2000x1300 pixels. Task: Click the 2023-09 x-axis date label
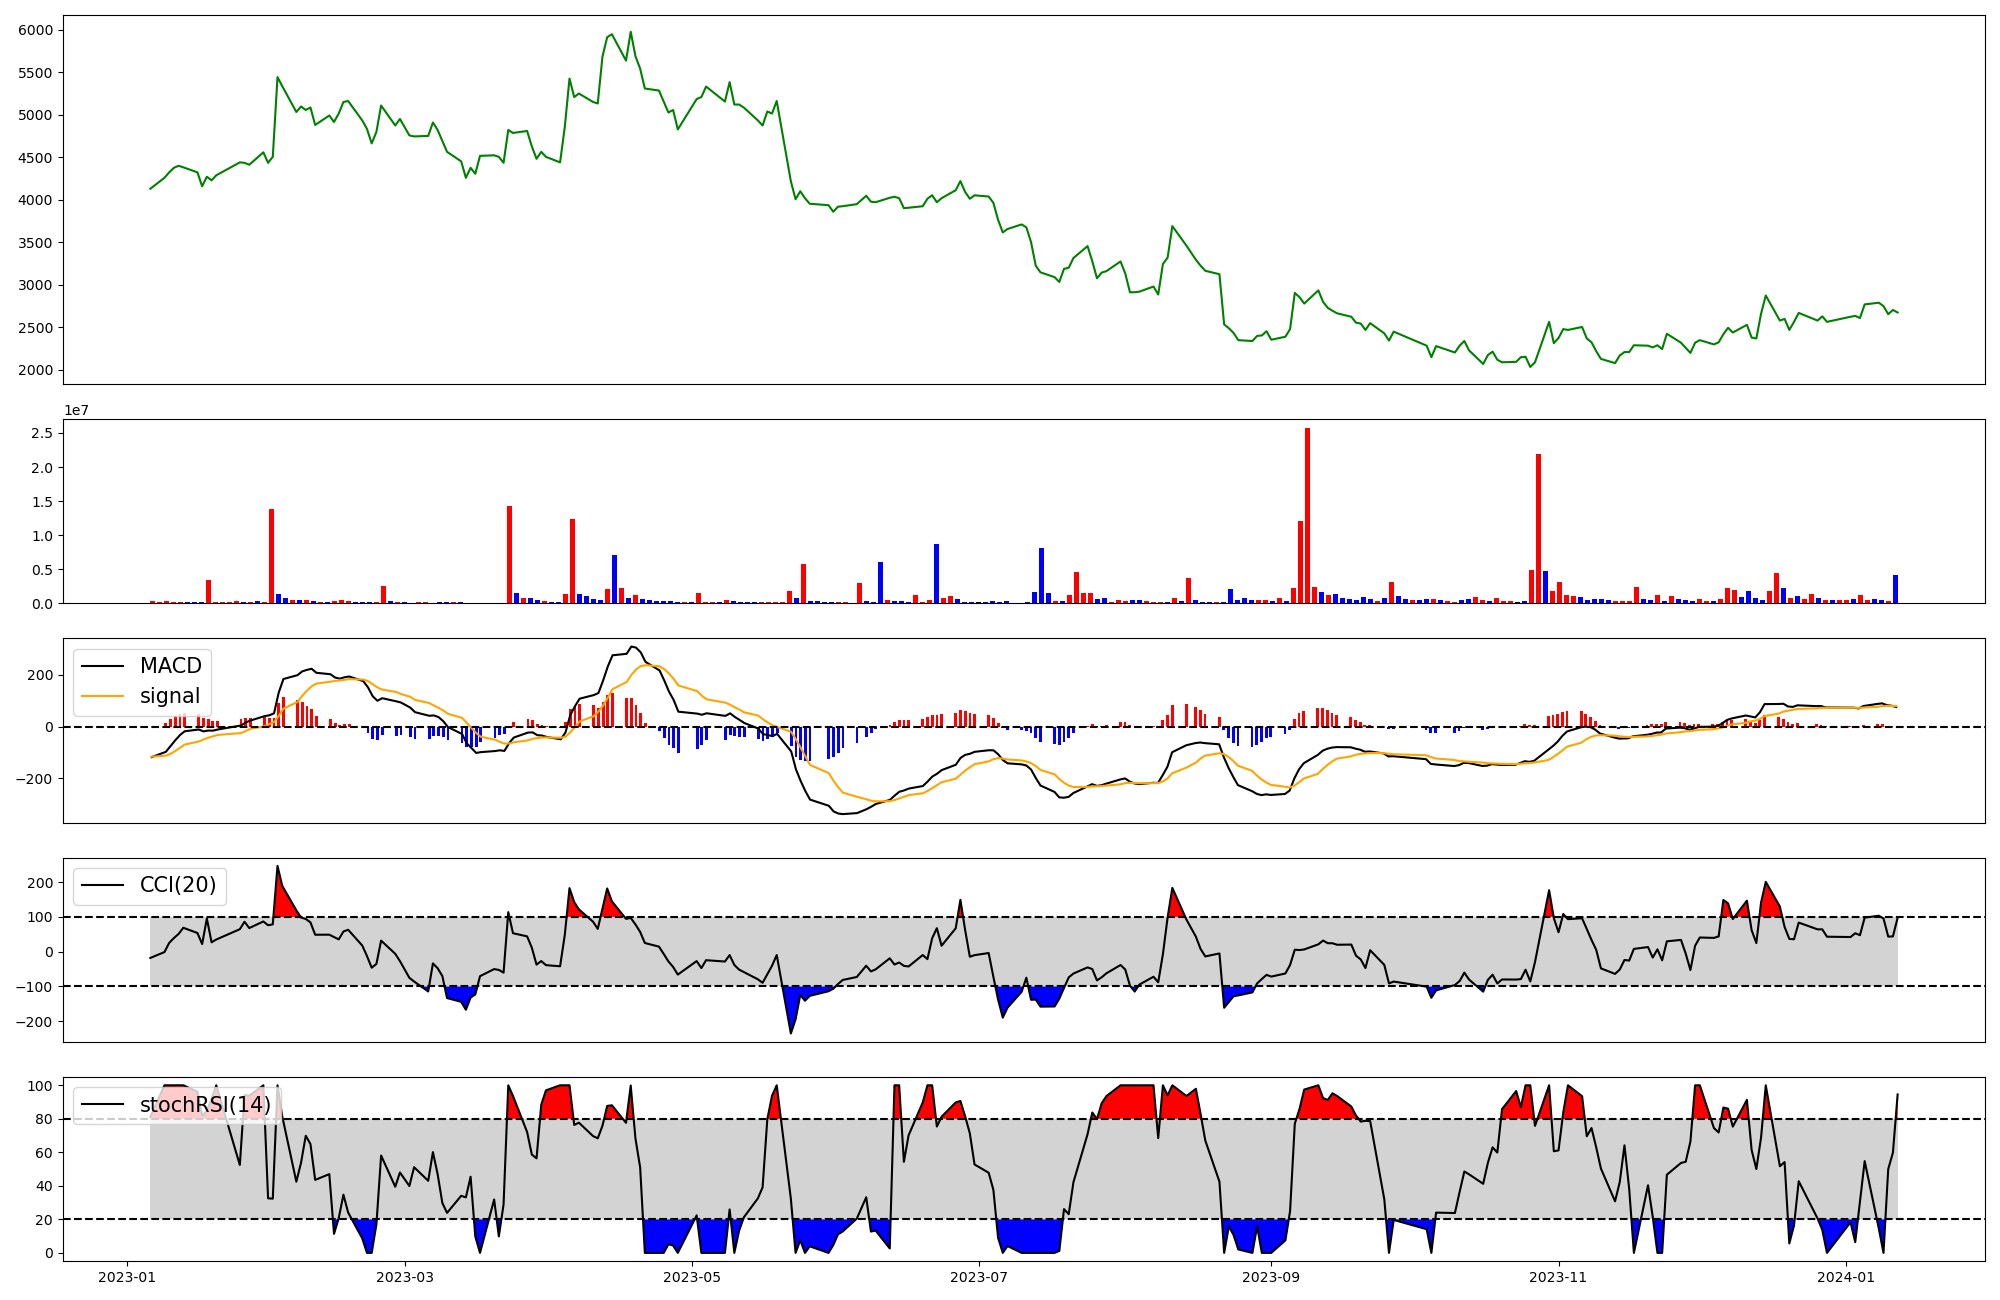coord(1270,1277)
